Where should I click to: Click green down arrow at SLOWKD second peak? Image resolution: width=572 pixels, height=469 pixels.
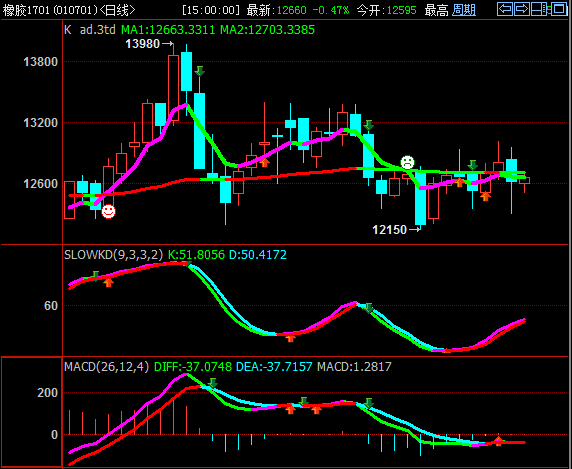(368, 308)
